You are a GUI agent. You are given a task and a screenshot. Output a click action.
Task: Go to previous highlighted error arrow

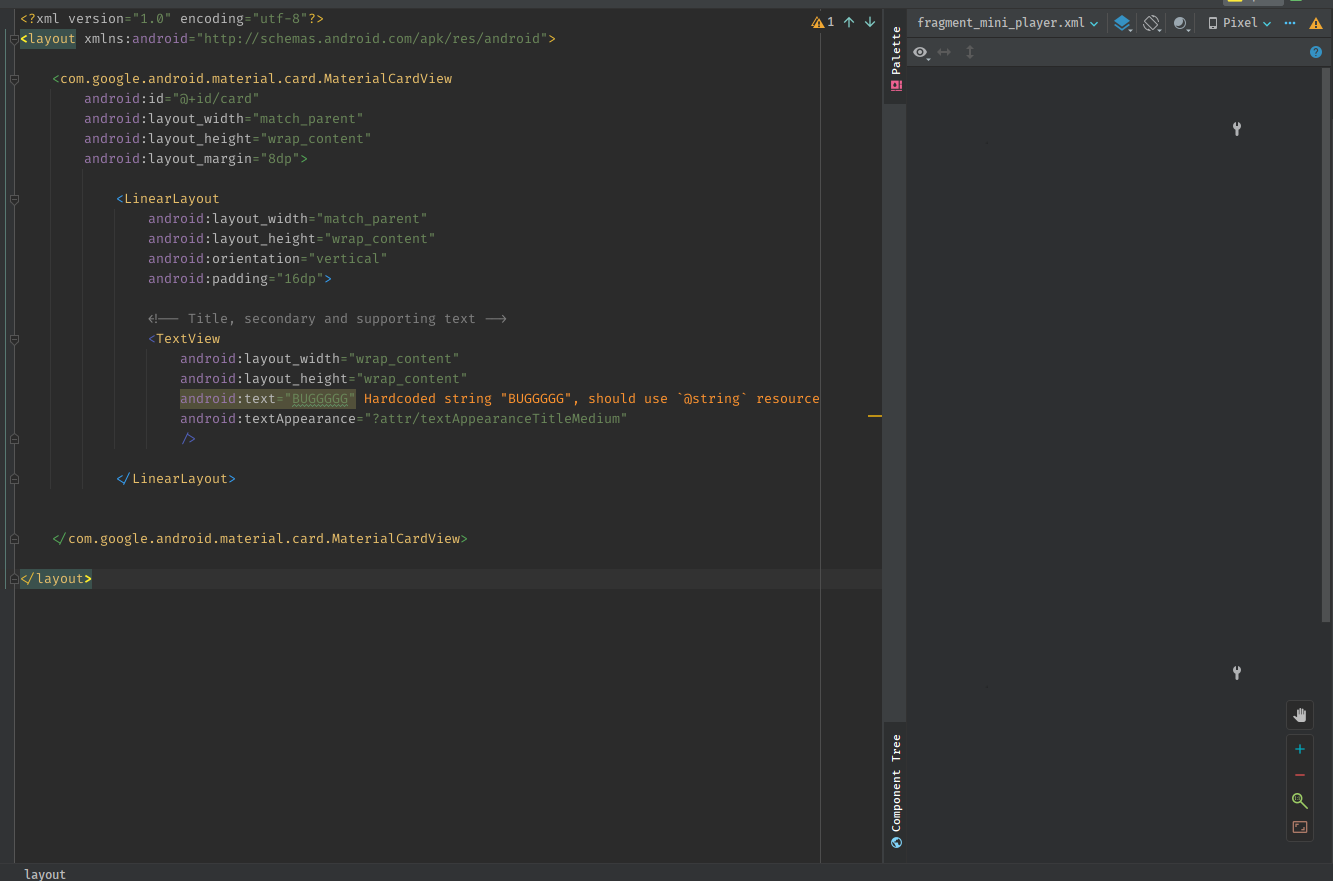pyautogui.click(x=849, y=21)
